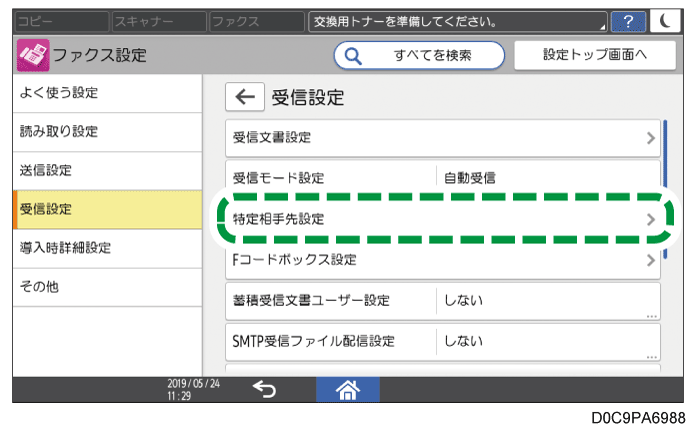
Task: Open その他 in sidebar
Action: click(107, 287)
